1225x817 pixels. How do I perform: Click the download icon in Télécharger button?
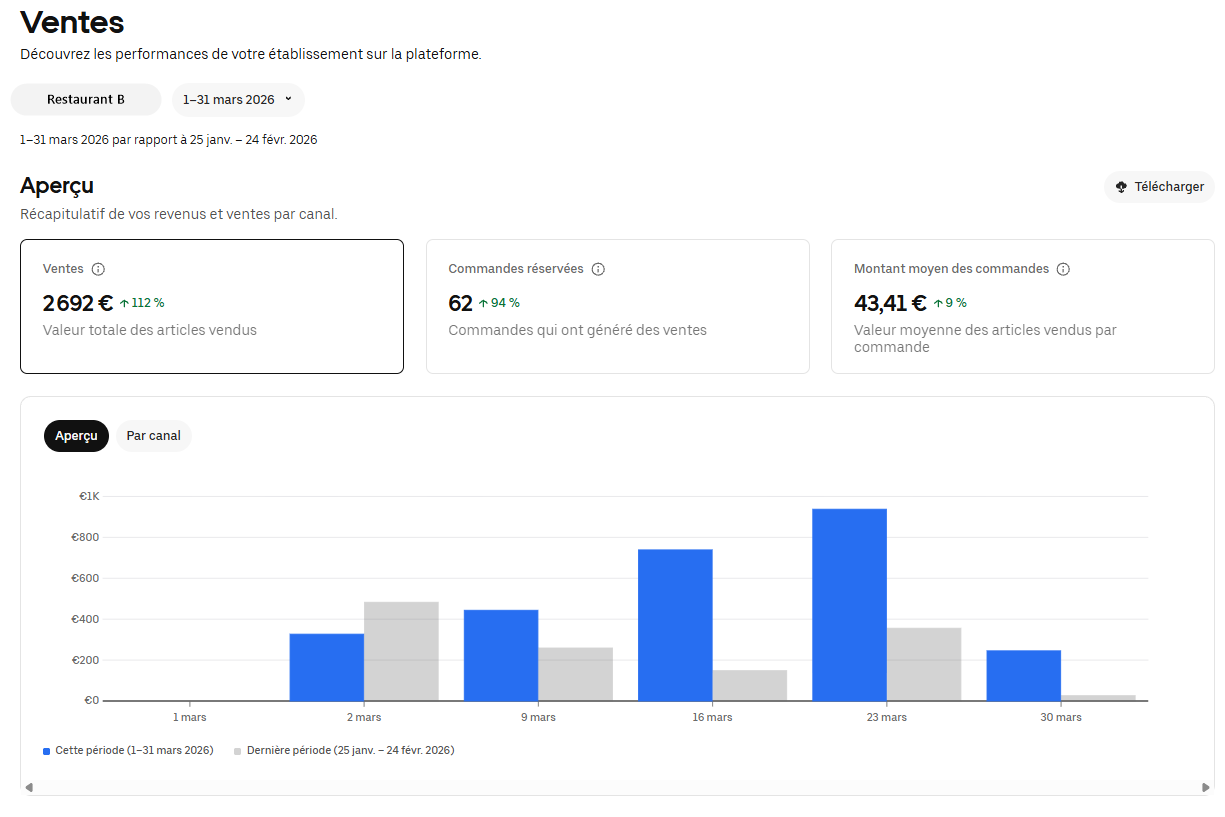click(x=1121, y=187)
